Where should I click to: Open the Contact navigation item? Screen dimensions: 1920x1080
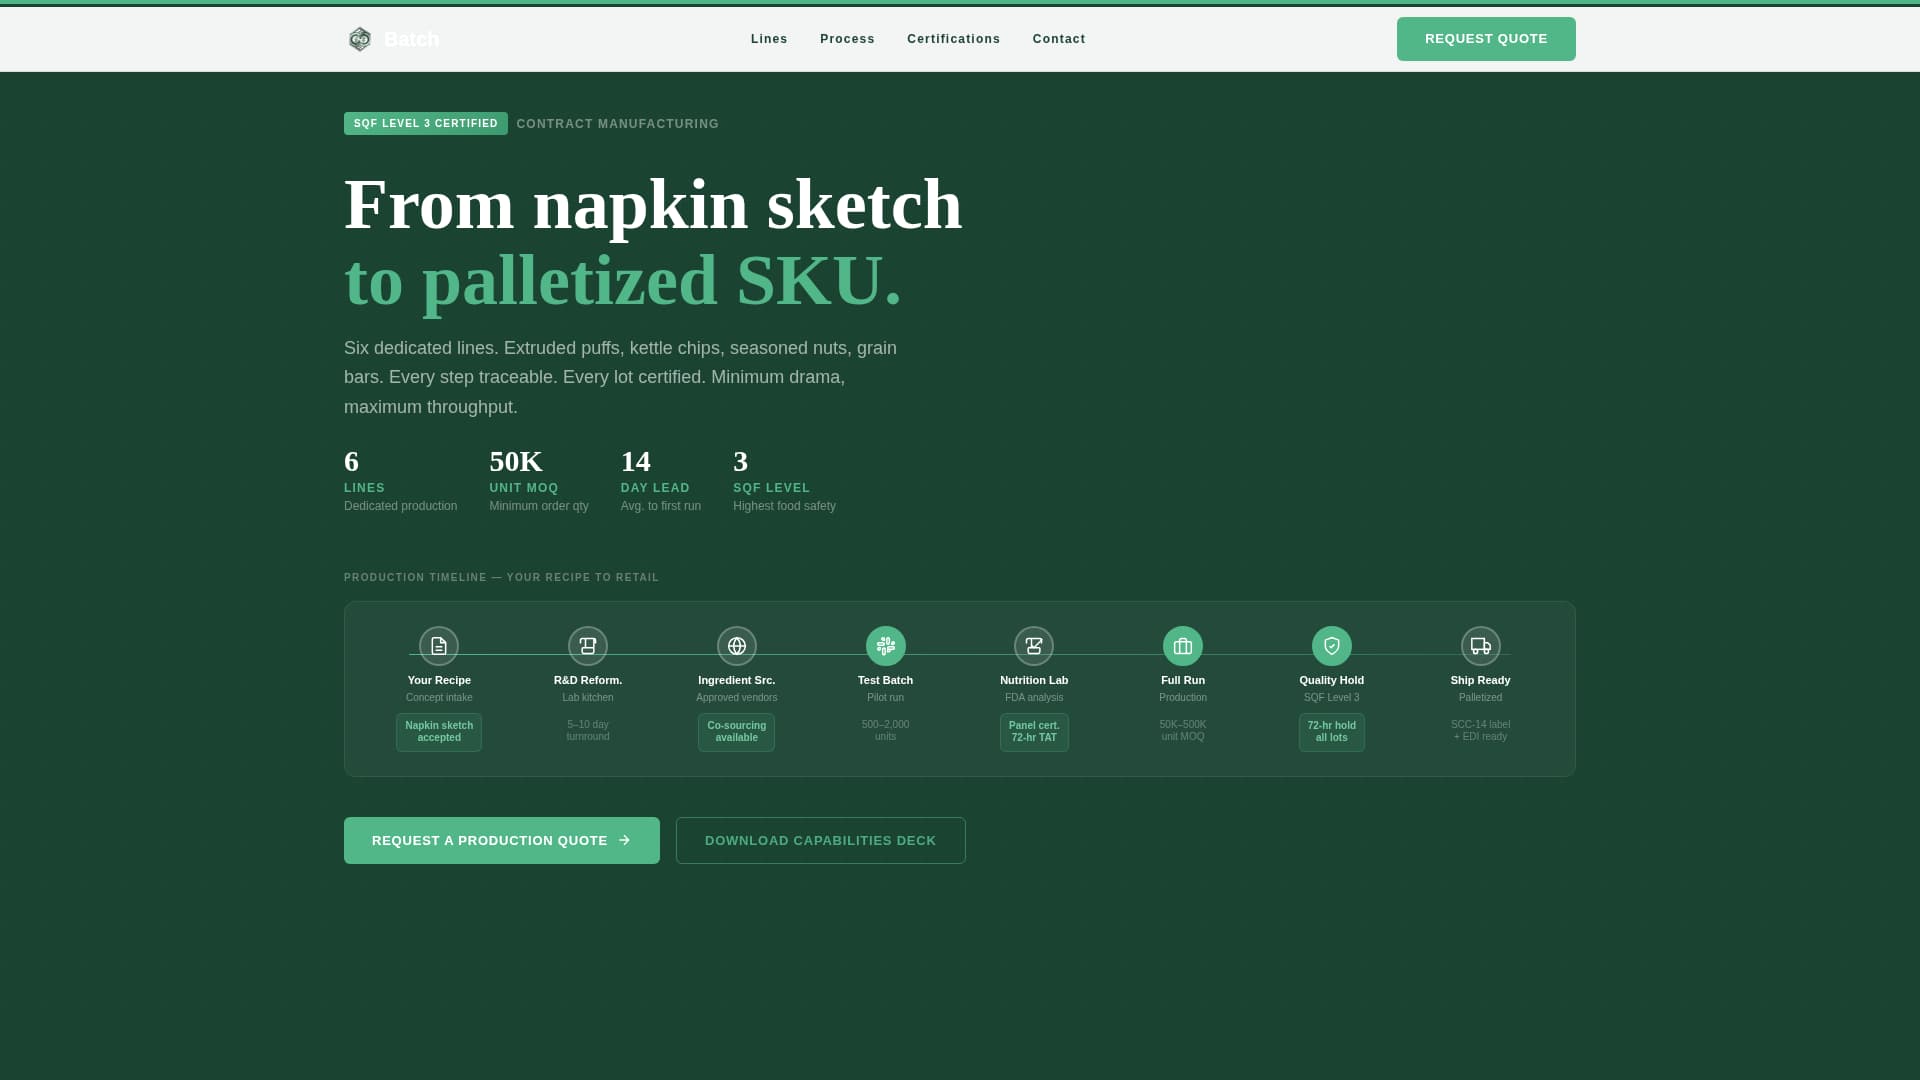[1059, 39]
